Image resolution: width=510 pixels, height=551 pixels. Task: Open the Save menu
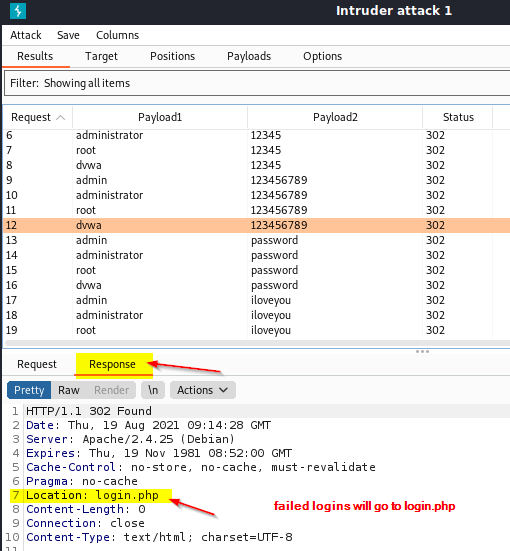68,35
